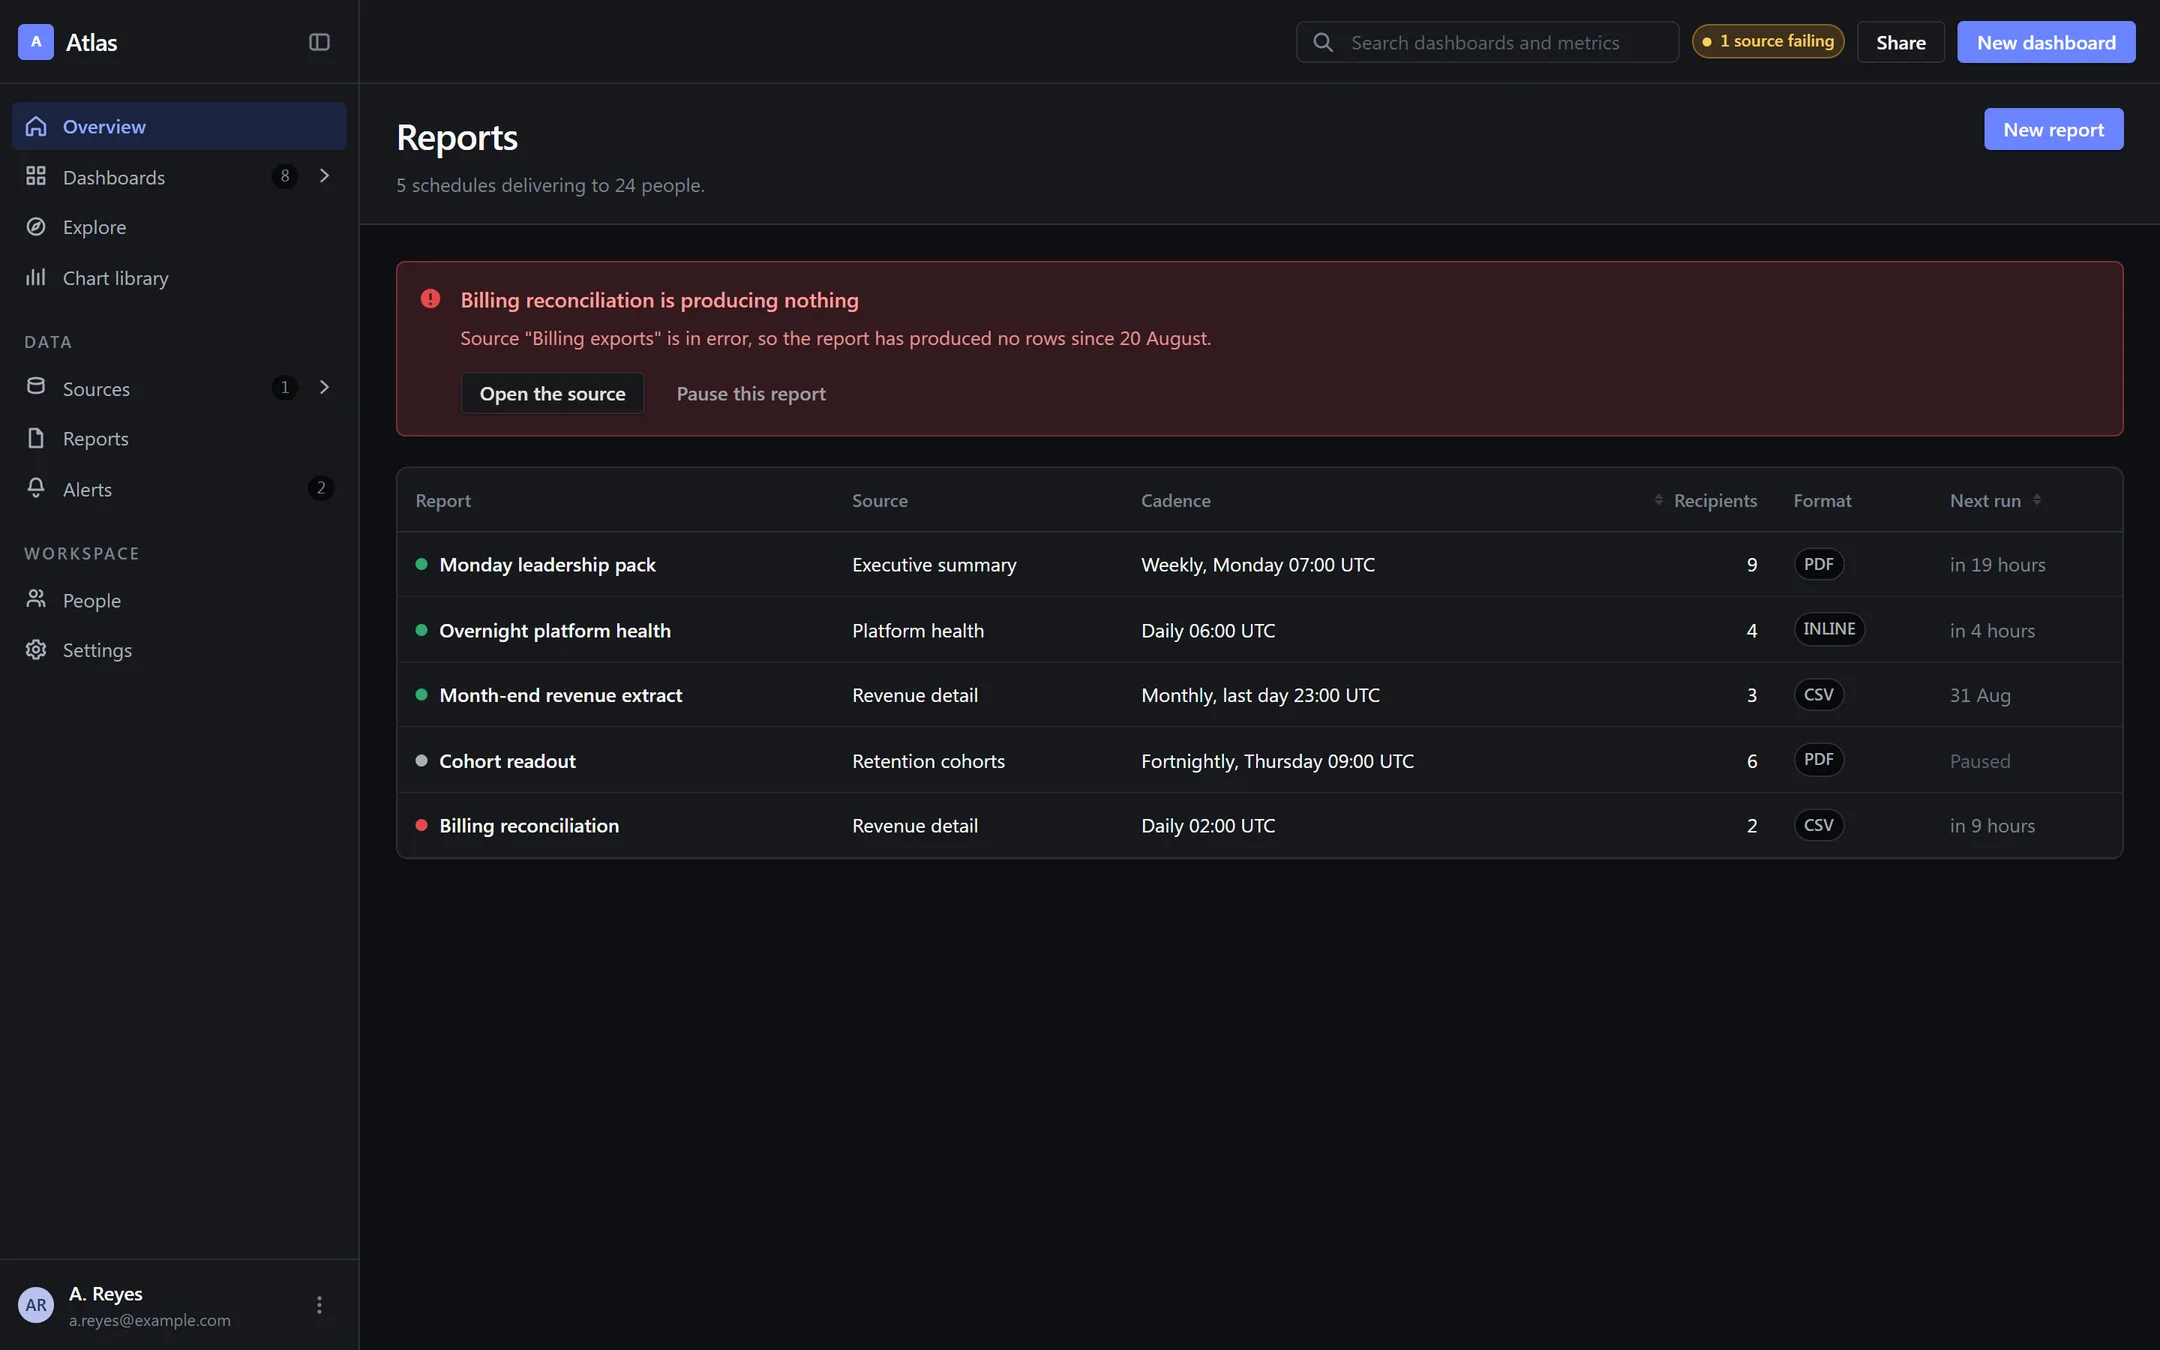
Task: Open Alerts in the sidebar
Action: [179, 488]
